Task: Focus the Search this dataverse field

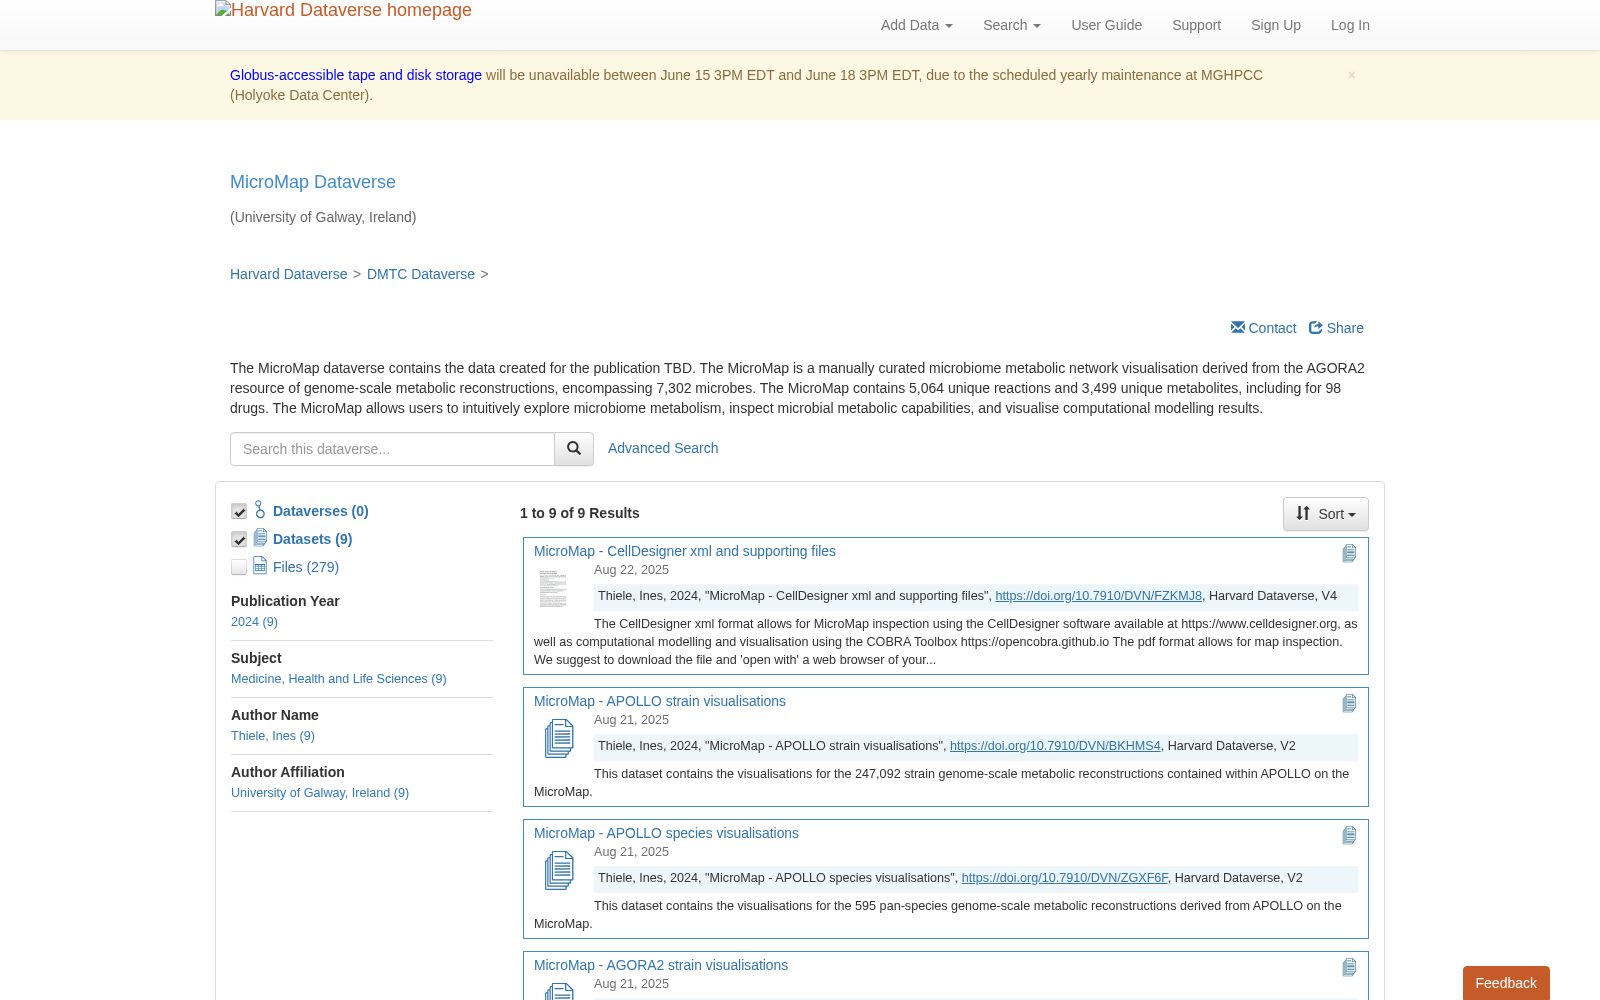Action: pos(392,449)
